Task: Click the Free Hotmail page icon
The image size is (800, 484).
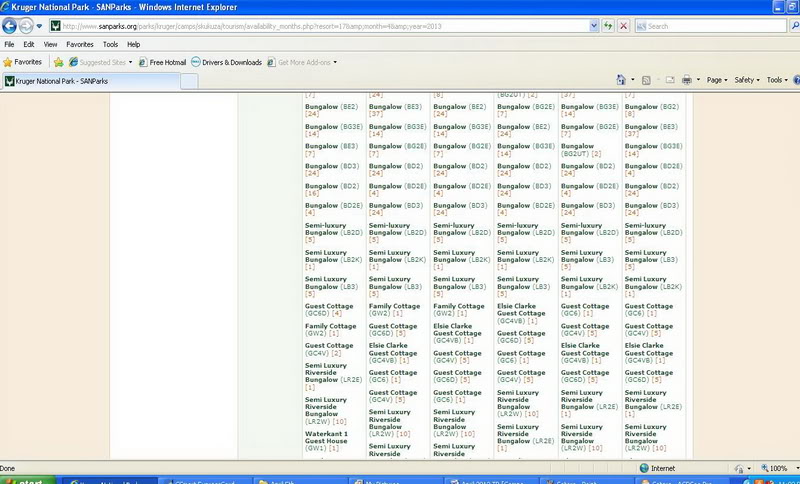Action: tap(143, 62)
